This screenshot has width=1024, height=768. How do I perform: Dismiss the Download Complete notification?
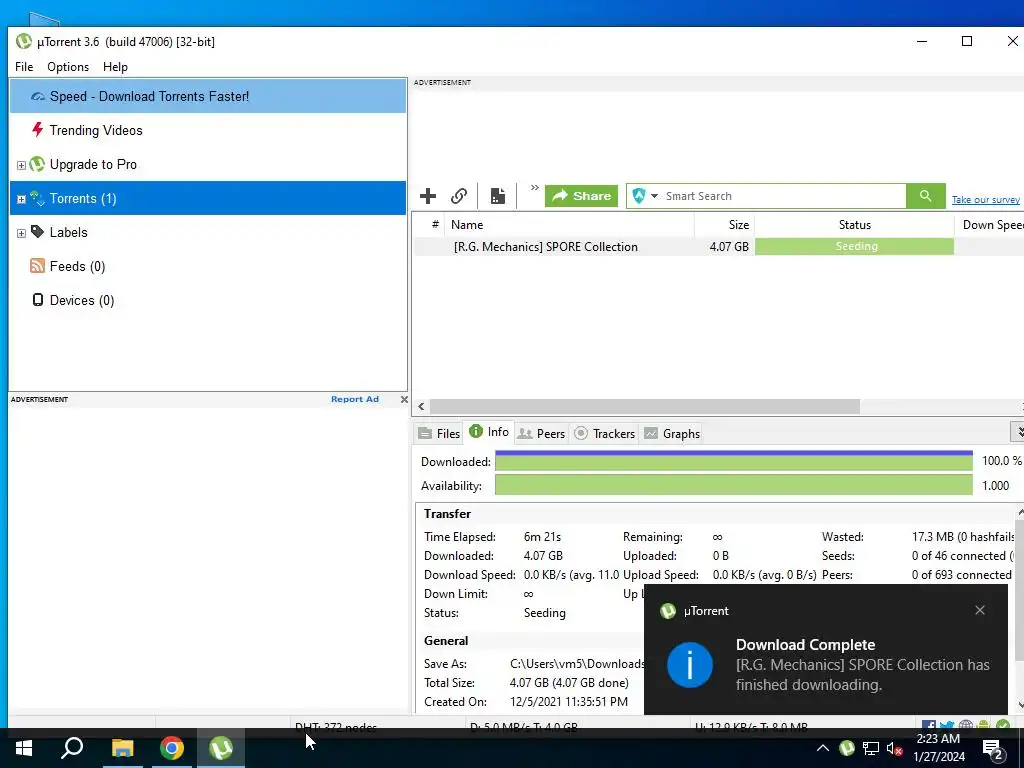pos(980,610)
